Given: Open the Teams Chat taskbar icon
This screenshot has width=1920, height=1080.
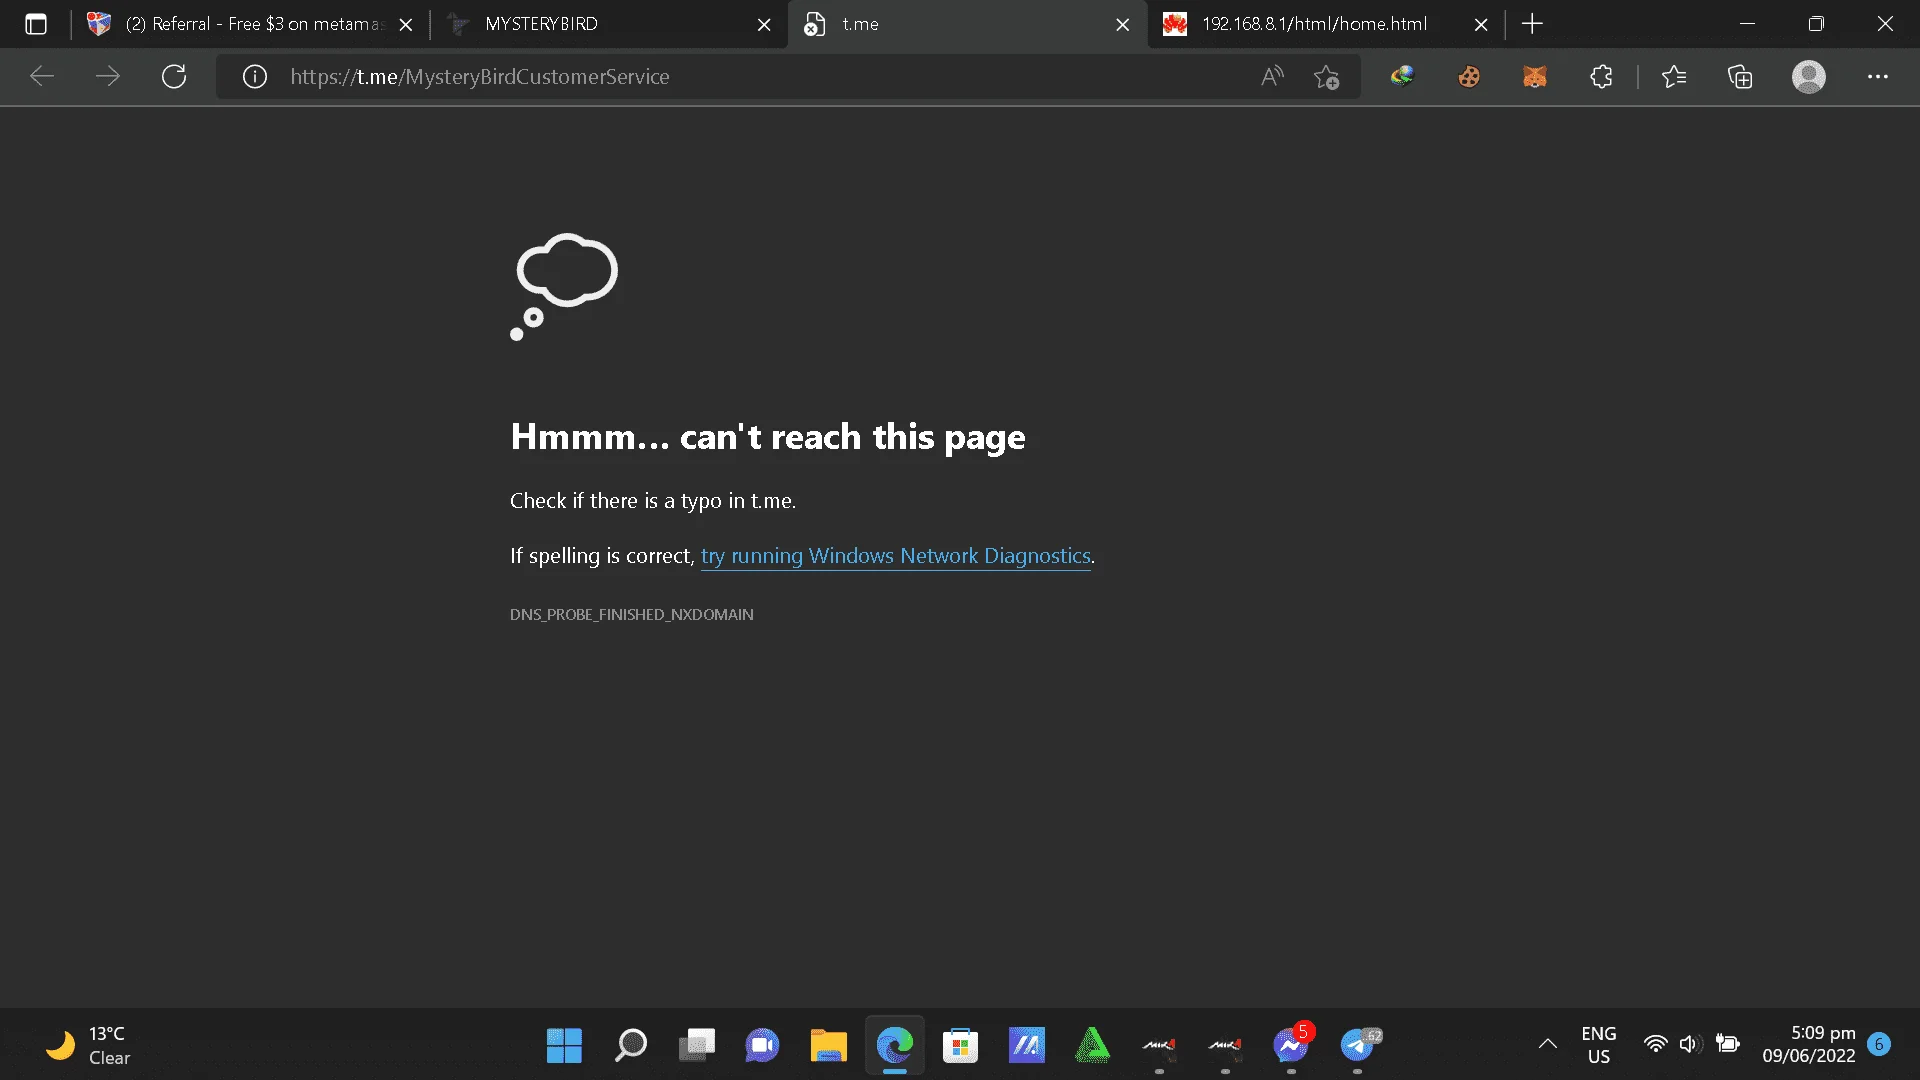Looking at the screenshot, I should pyautogui.click(x=762, y=1046).
